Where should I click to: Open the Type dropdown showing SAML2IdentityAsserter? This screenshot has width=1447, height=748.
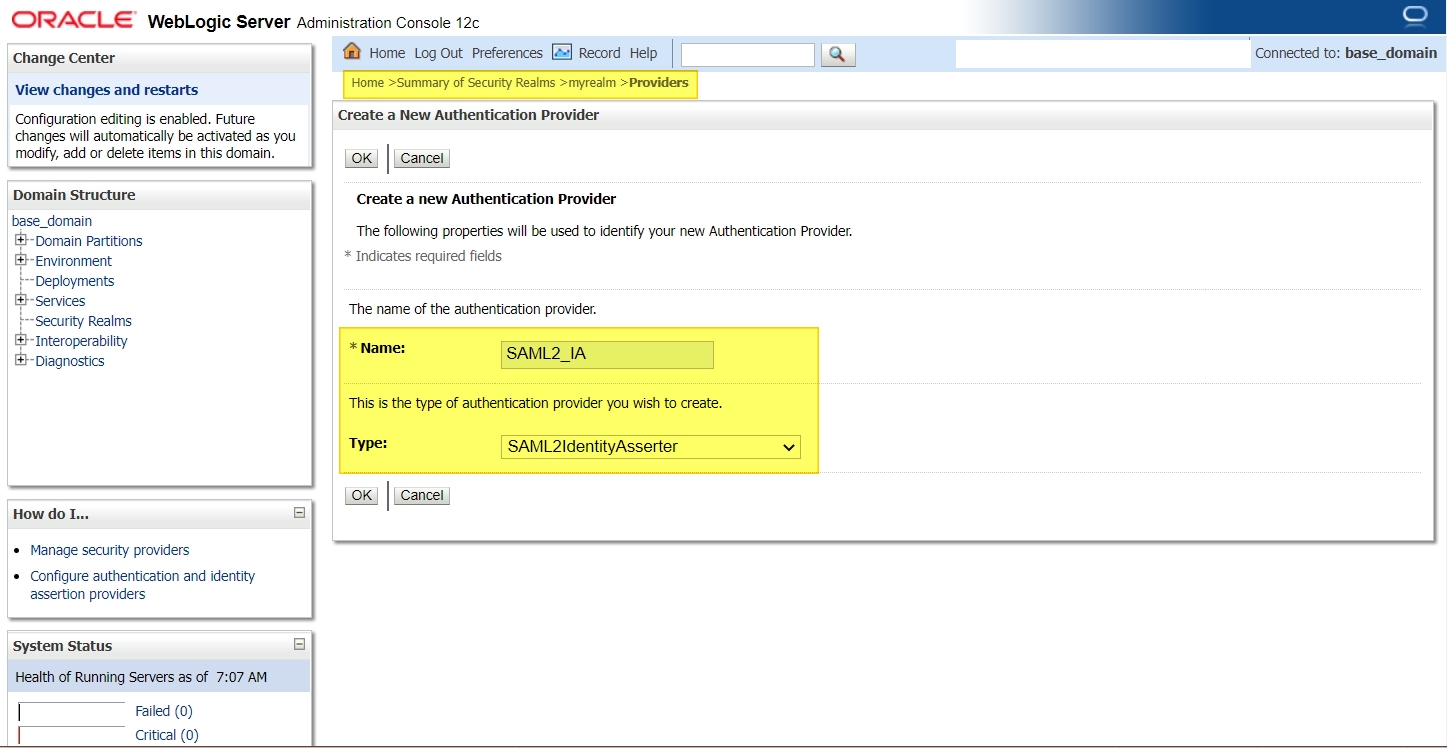[x=650, y=447]
